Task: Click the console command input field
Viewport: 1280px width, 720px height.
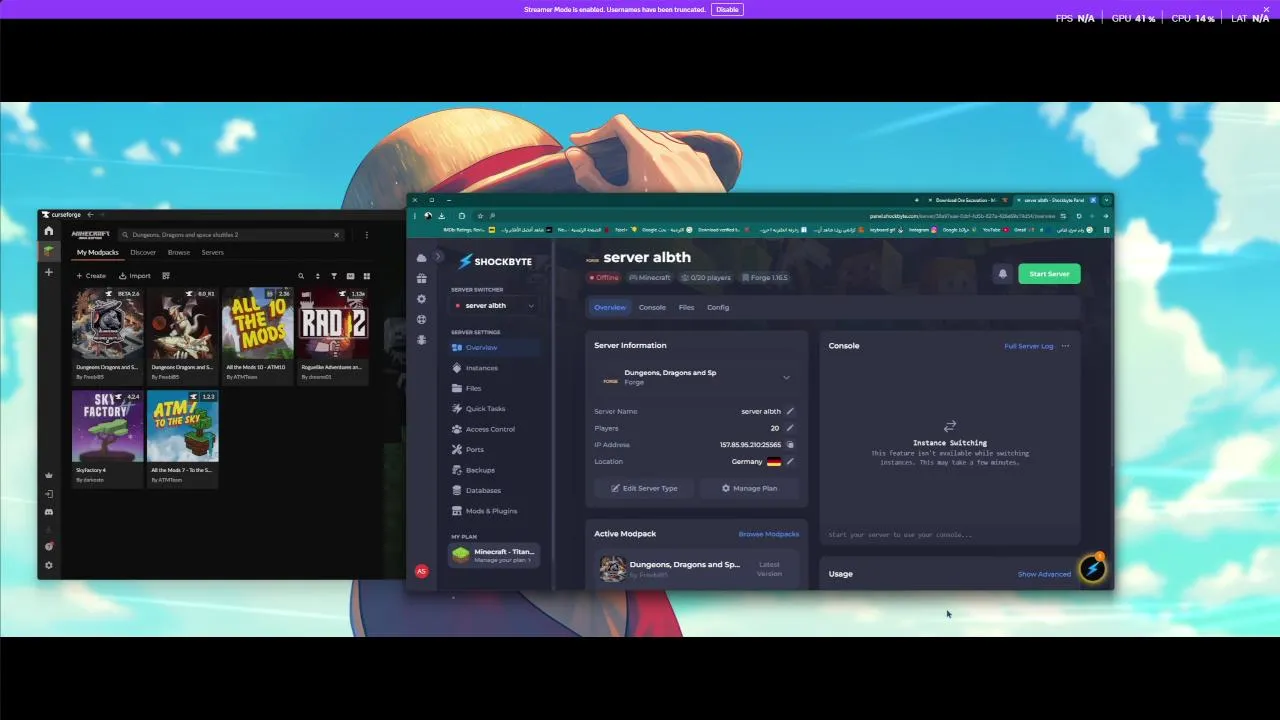Action: 949,535
